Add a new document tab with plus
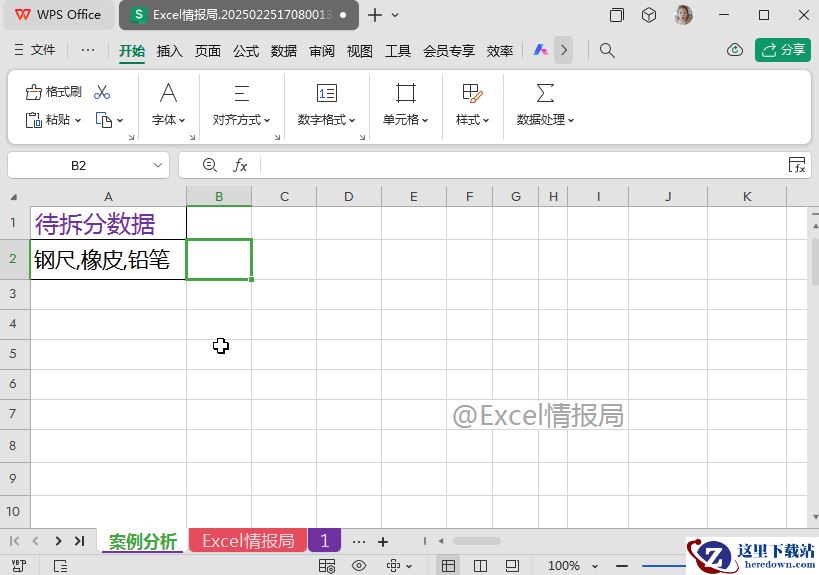Screen dimensions: 819x575 [375, 15]
